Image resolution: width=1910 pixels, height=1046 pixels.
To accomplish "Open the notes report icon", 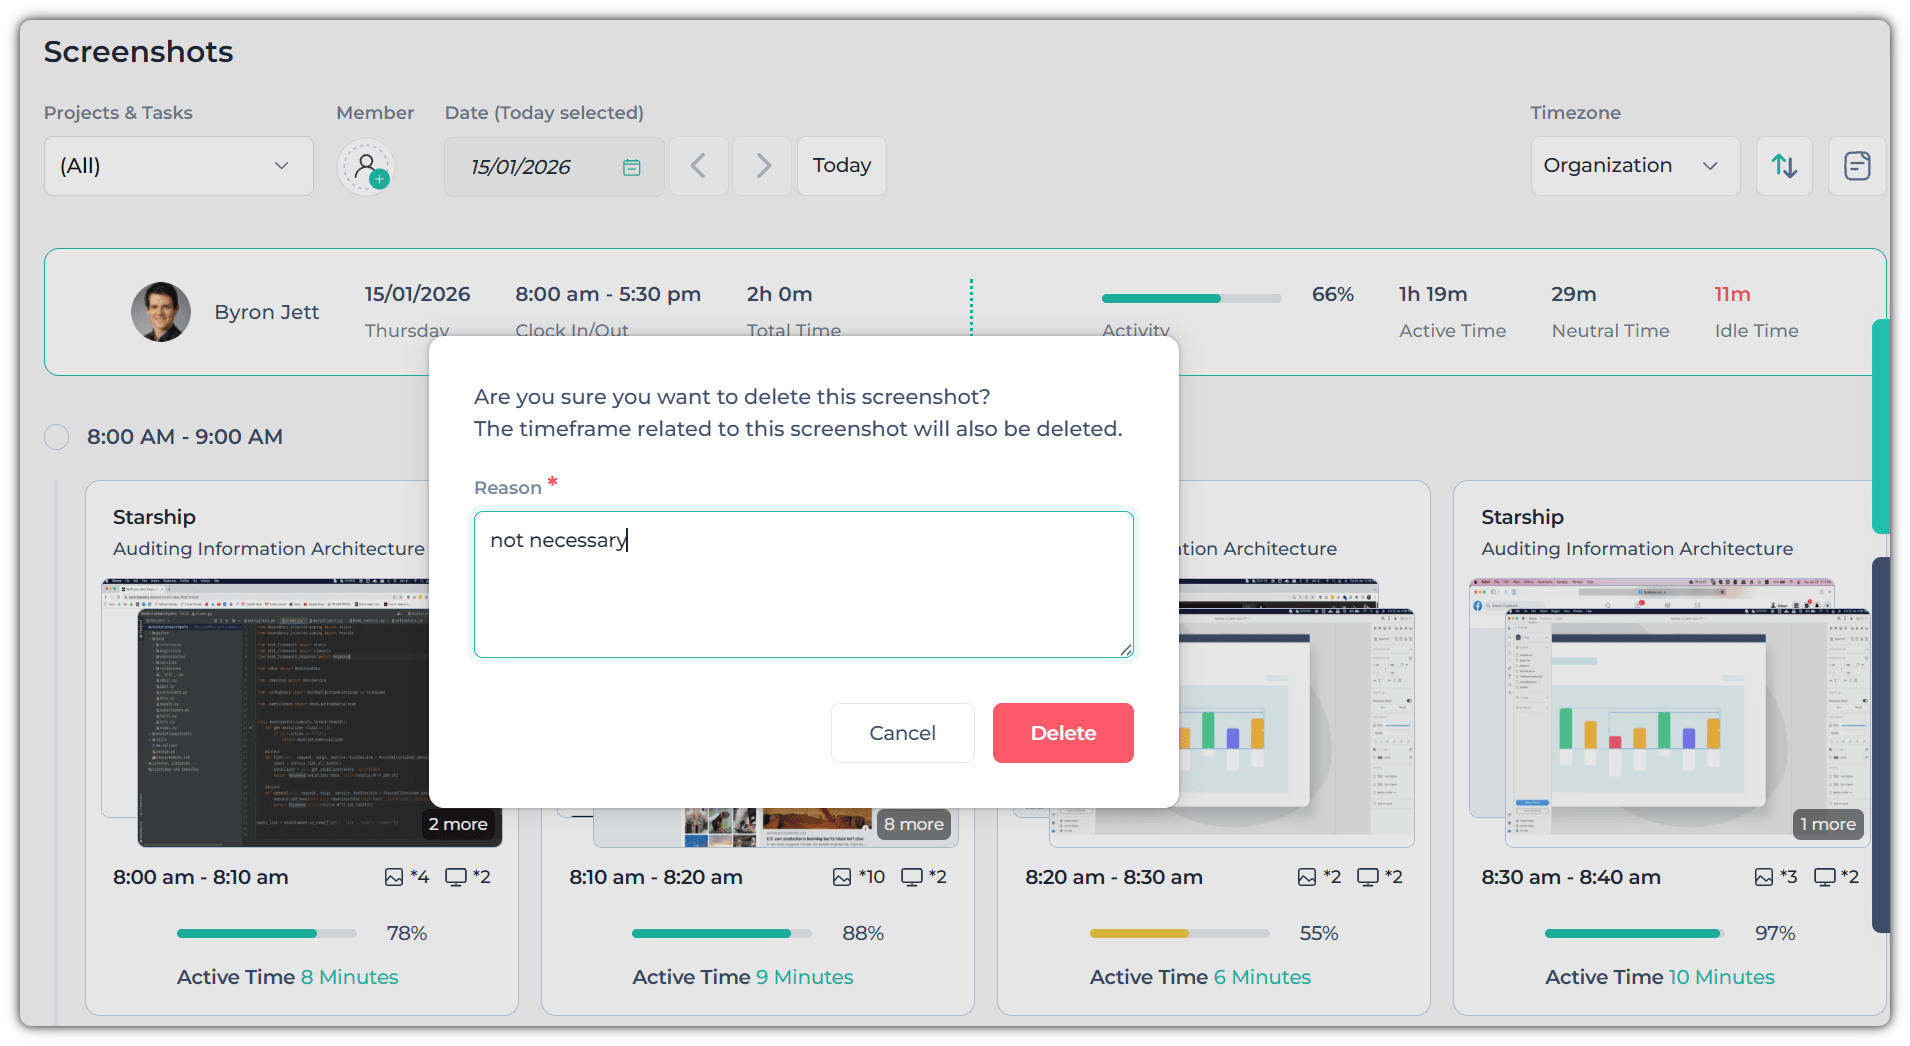I will (x=1856, y=166).
